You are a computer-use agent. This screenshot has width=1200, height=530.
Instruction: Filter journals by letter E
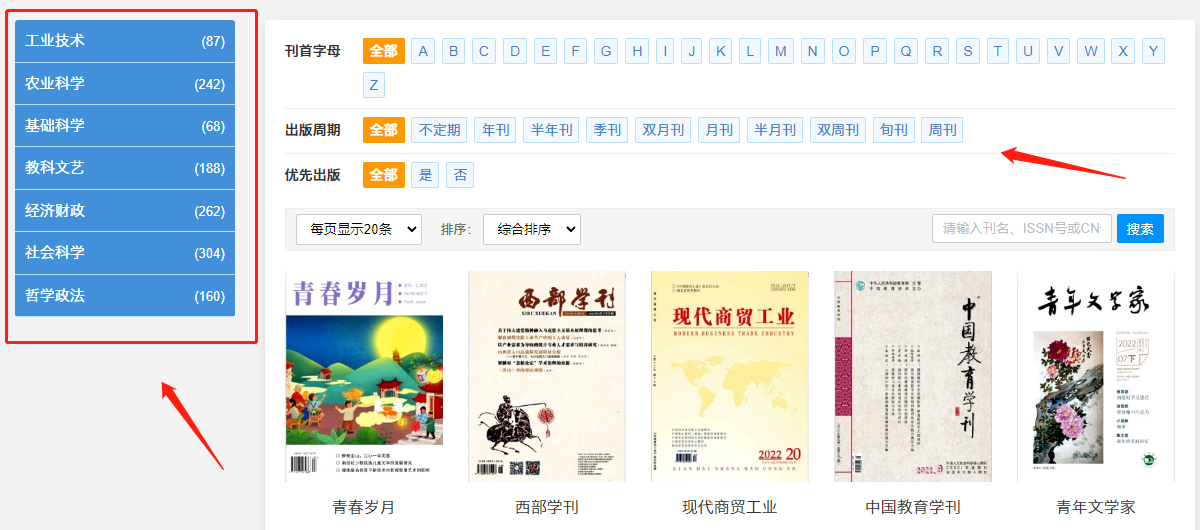(546, 51)
